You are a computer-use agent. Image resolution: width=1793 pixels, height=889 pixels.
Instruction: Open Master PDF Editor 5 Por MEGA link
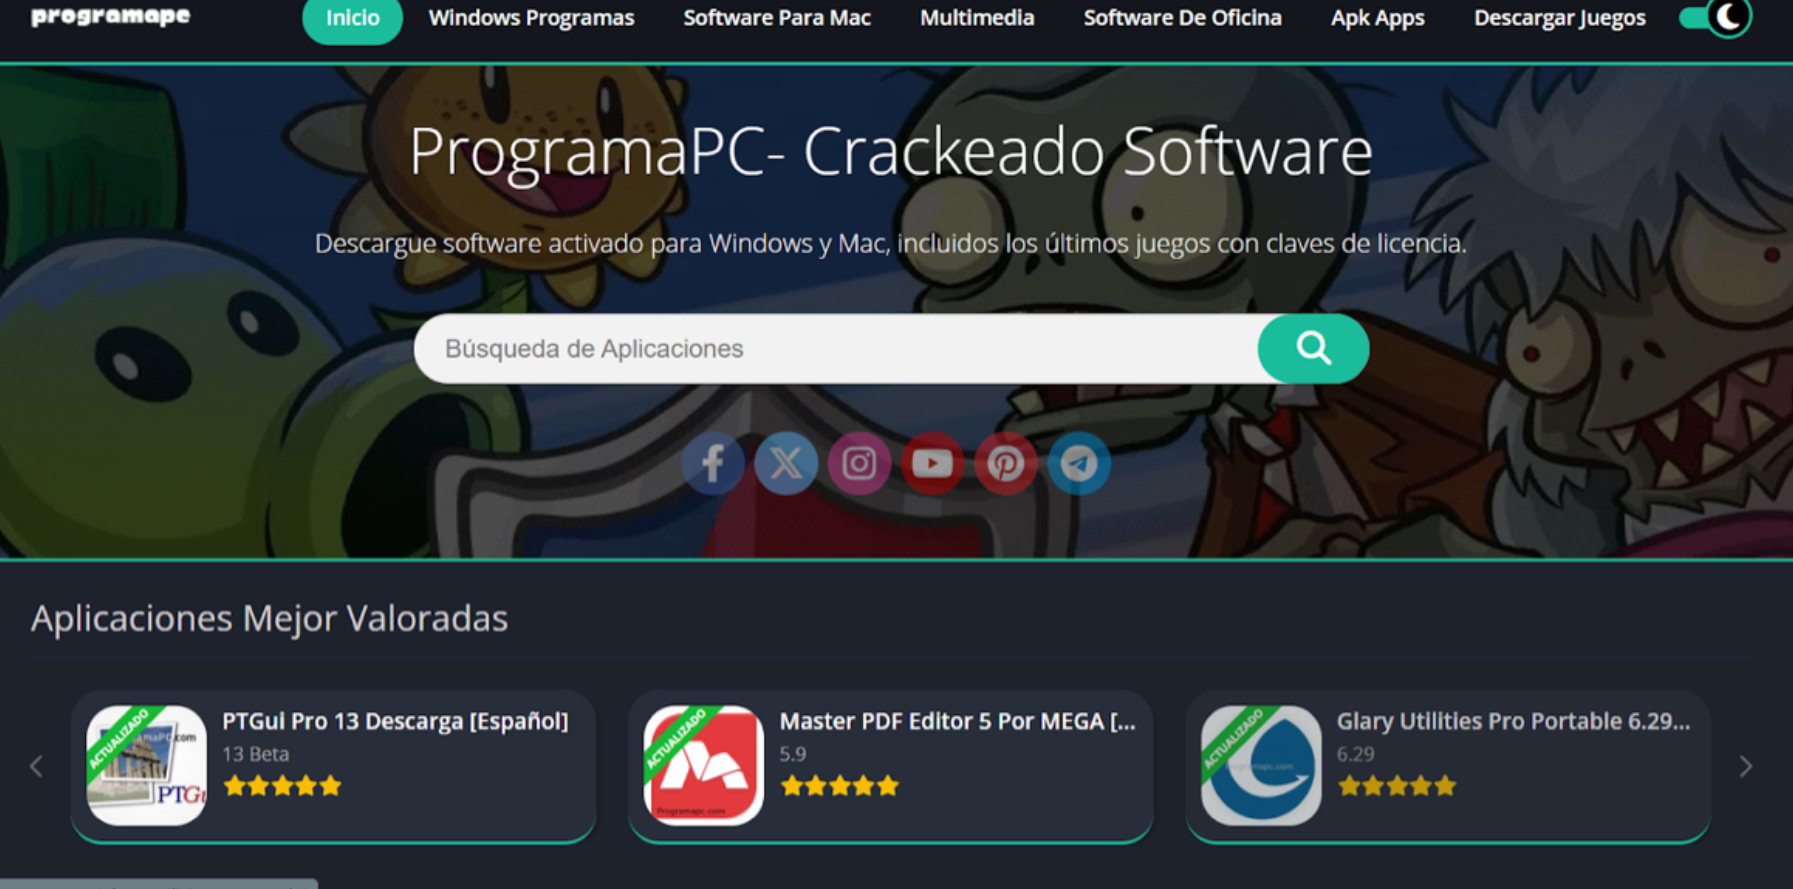point(957,721)
